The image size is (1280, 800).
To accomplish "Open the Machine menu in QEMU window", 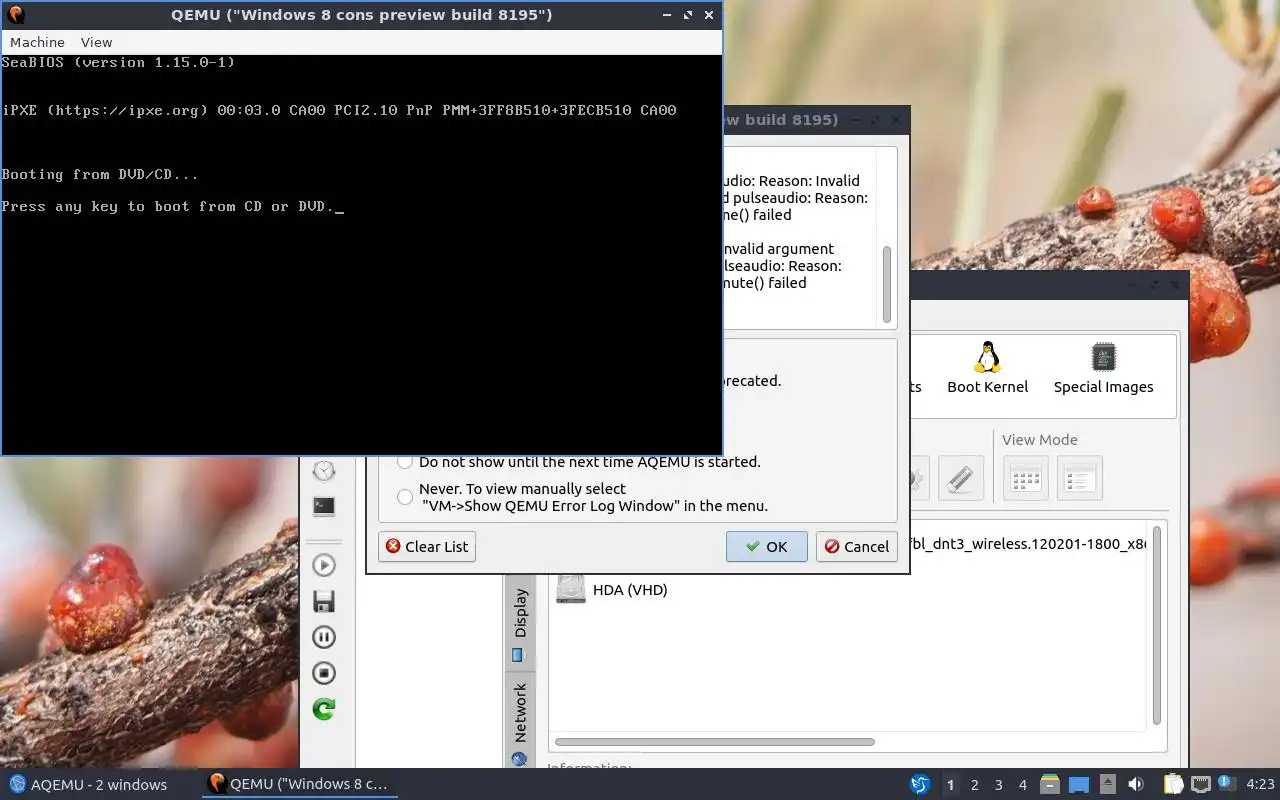I will (37, 42).
